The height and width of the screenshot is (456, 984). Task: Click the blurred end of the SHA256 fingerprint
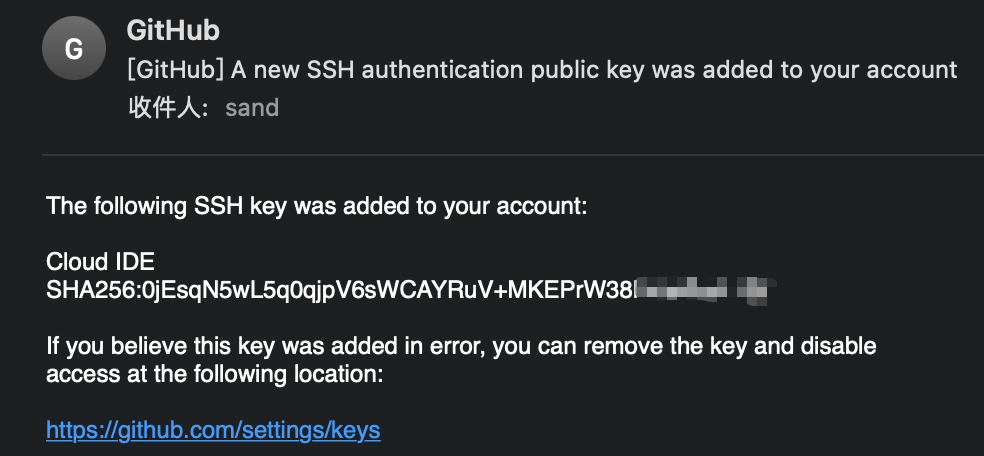702,290
